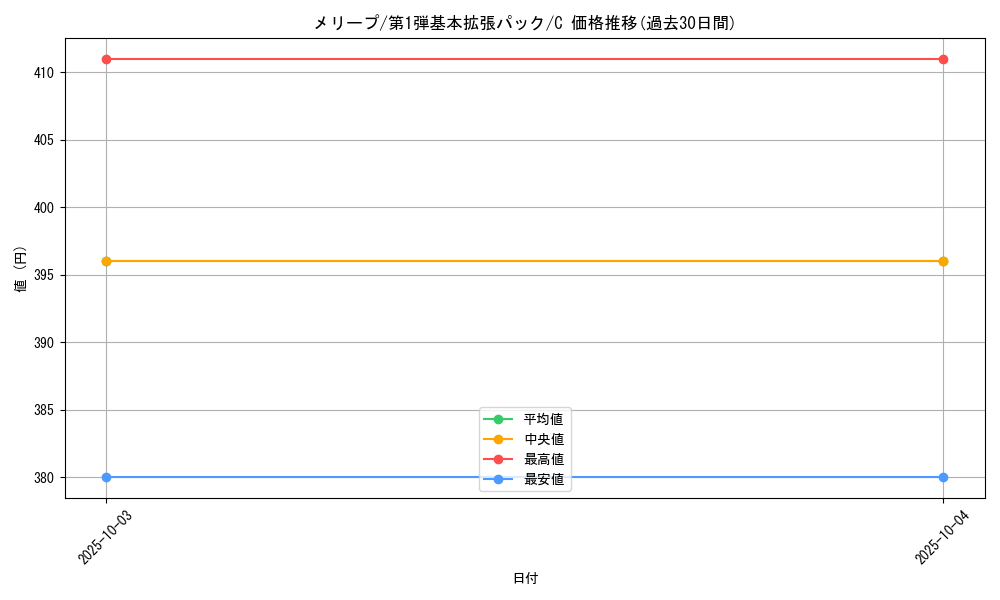Click the blue 最安値 point on 2025-10-04

pos(943,477)
